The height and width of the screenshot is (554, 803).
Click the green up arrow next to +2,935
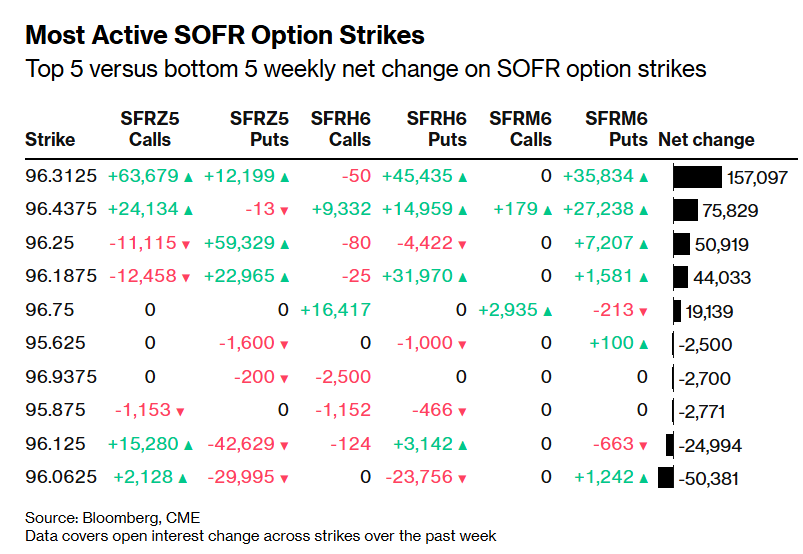[548, 311]
